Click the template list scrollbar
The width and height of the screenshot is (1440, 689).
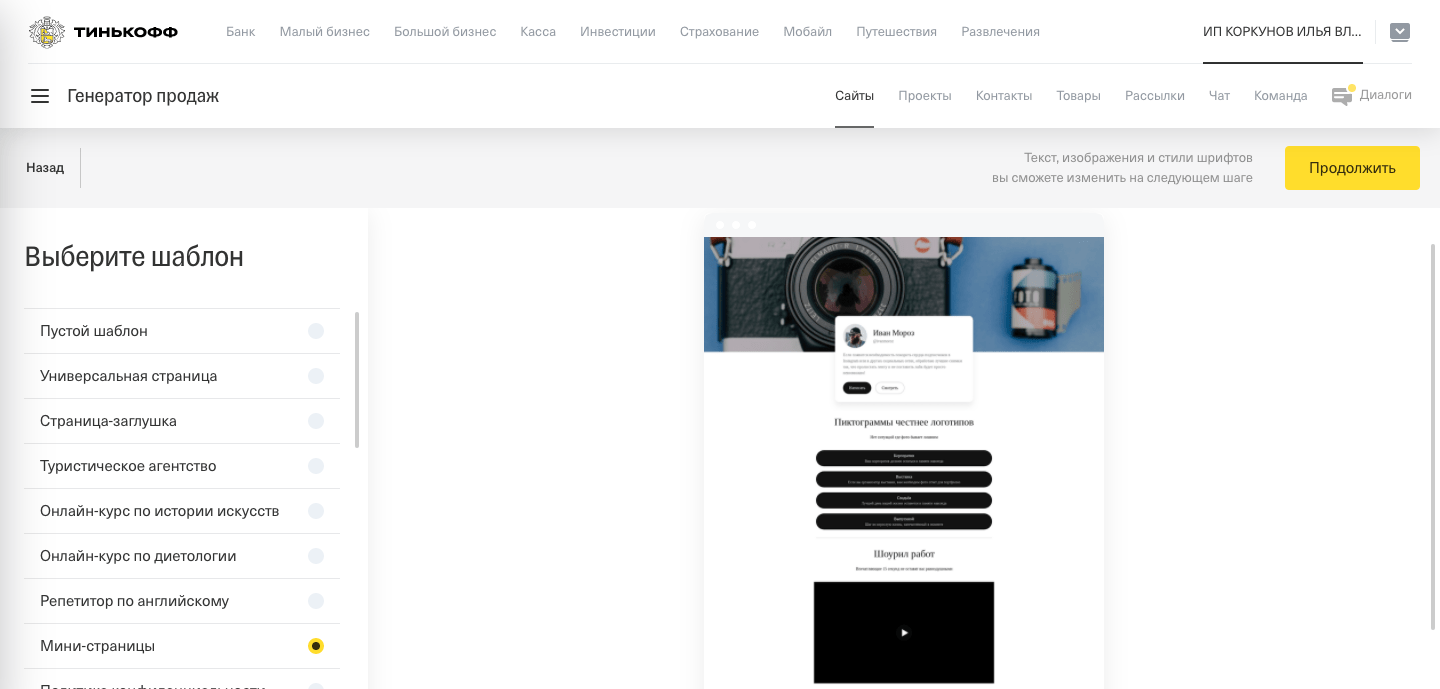[x=357, y=380]
